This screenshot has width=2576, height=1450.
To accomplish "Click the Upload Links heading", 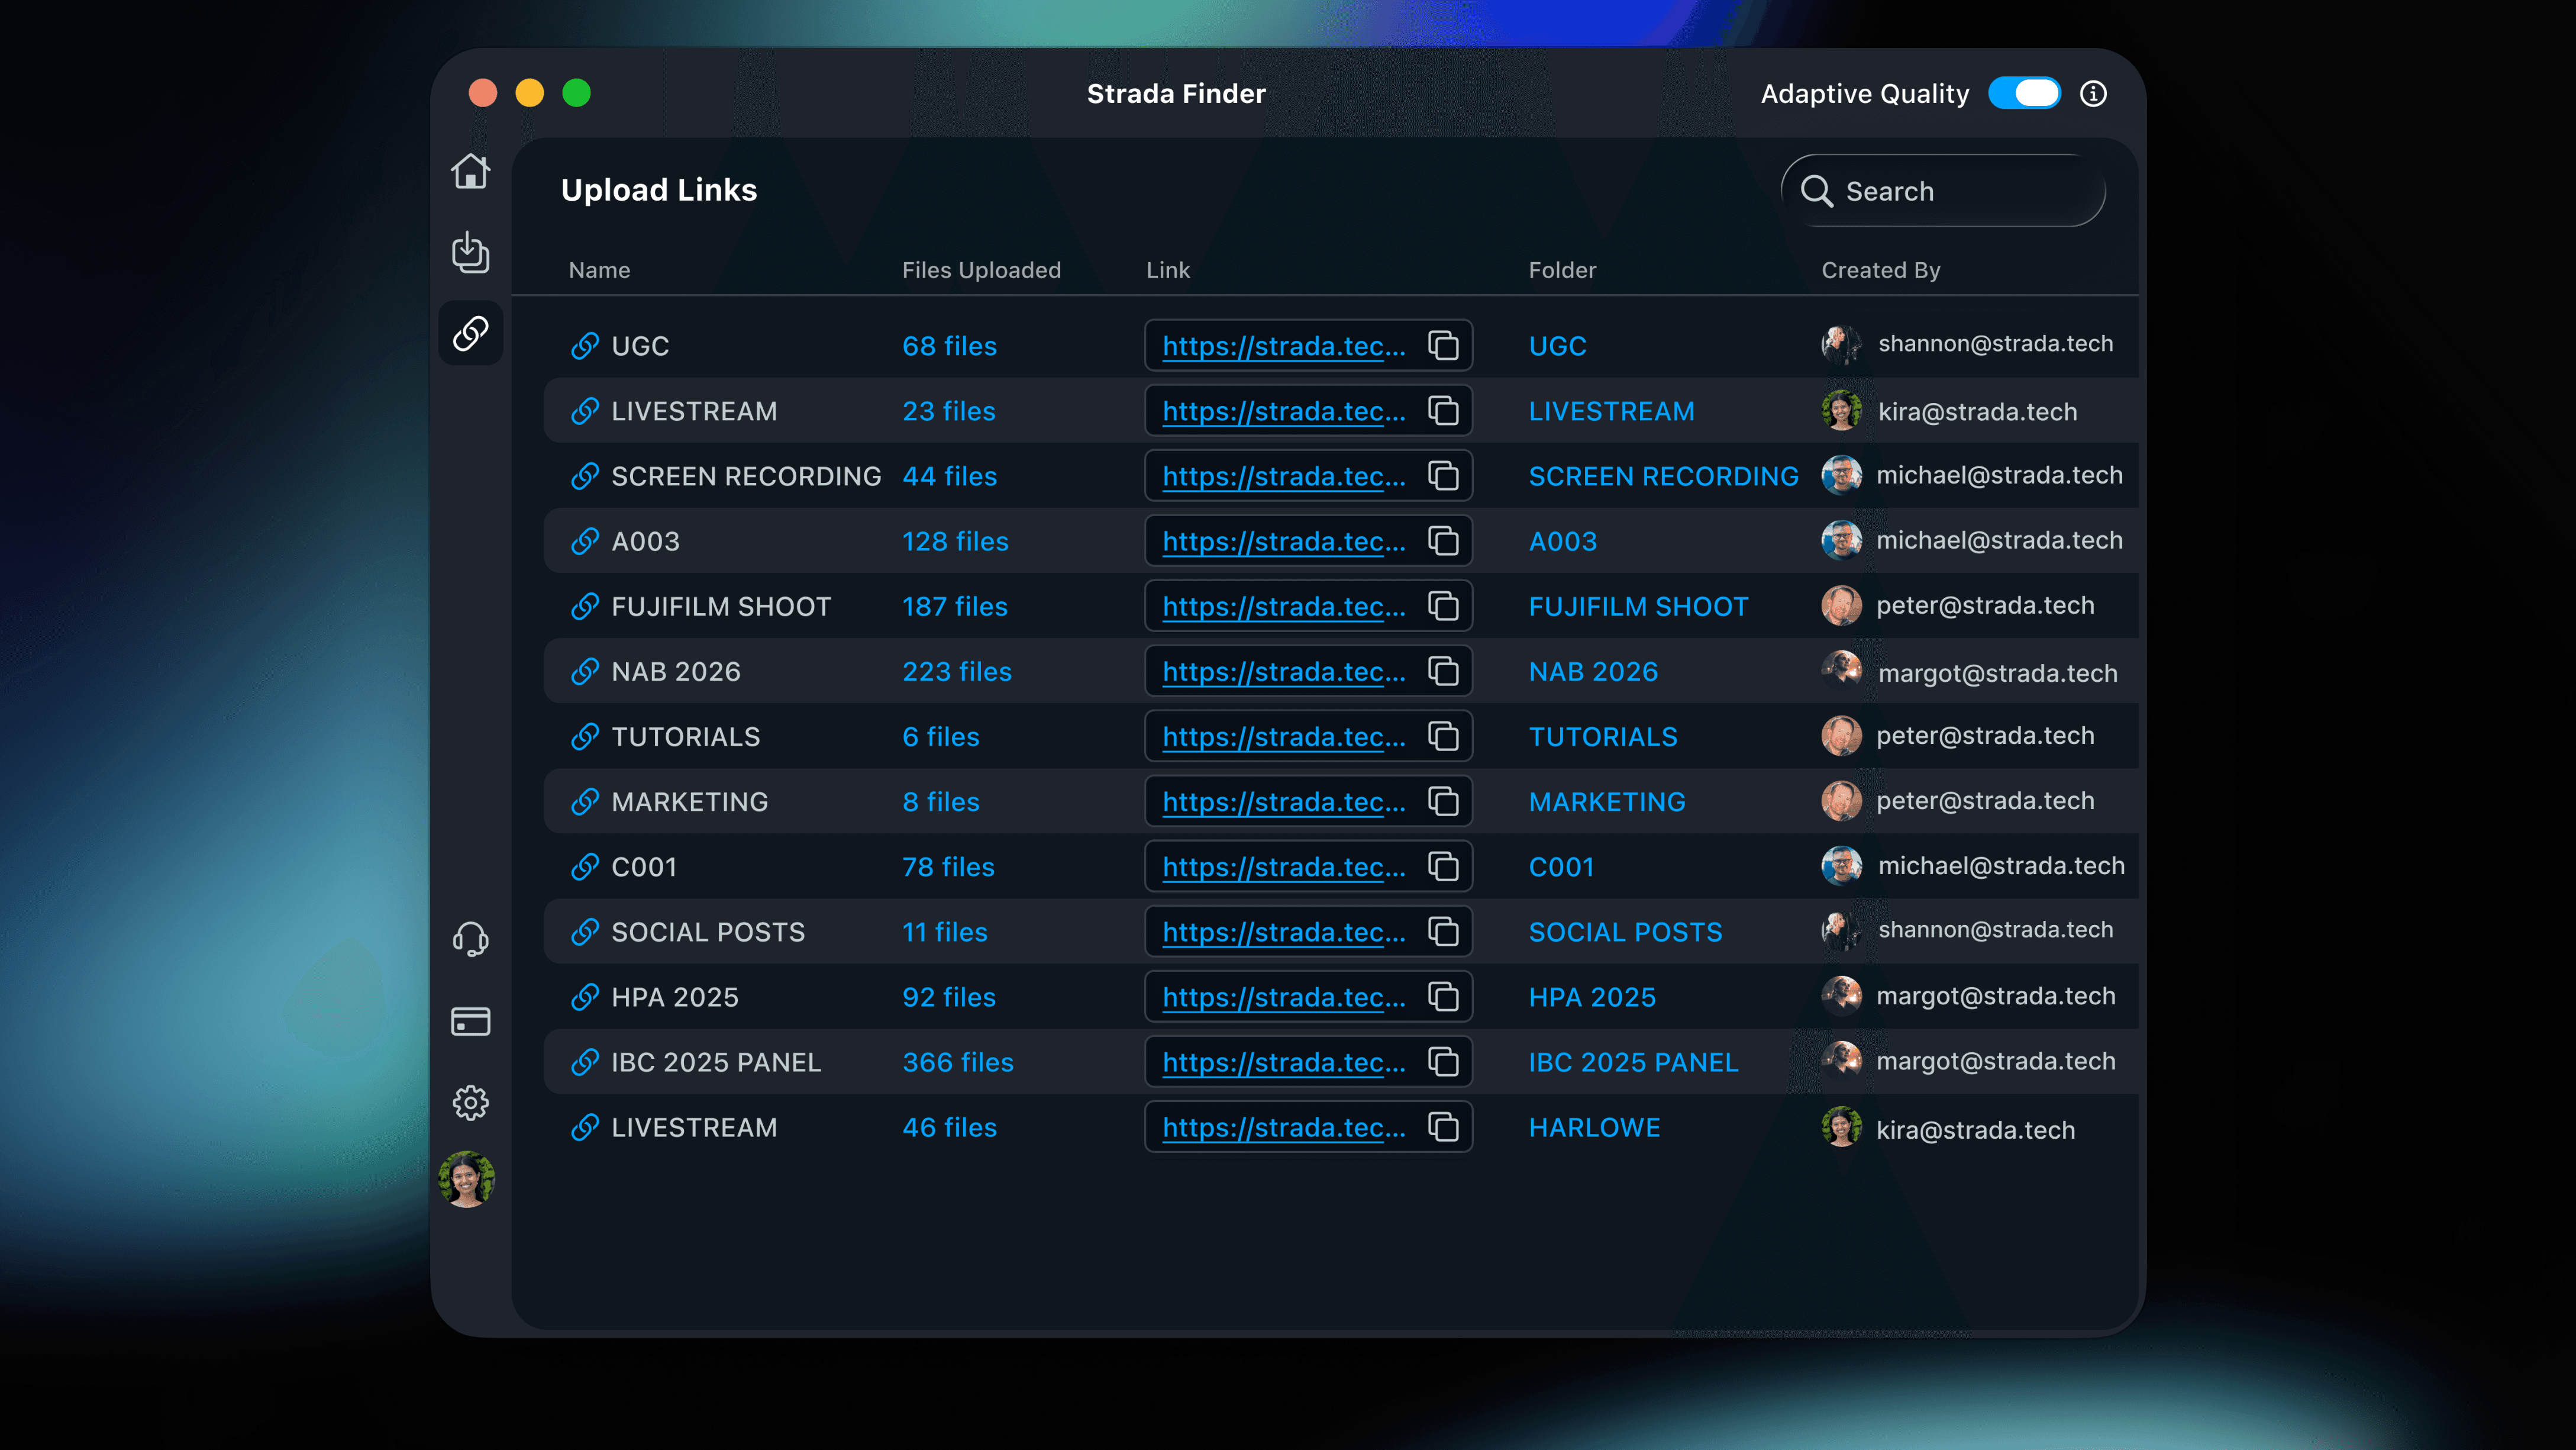I will 659,190.
